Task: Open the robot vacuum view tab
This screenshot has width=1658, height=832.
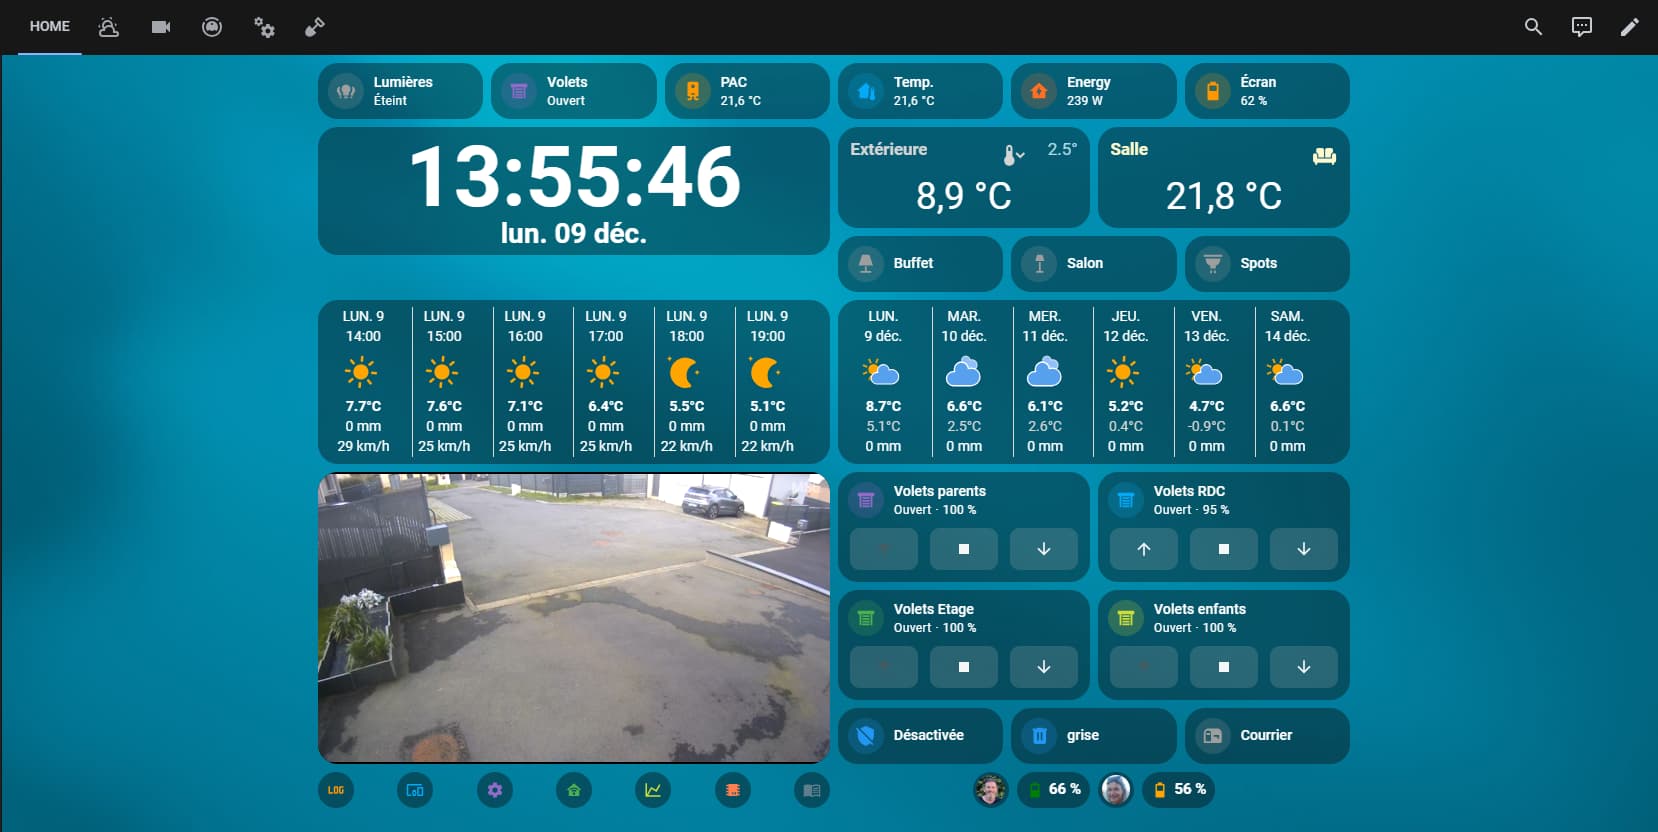Action: click(212, 27)
